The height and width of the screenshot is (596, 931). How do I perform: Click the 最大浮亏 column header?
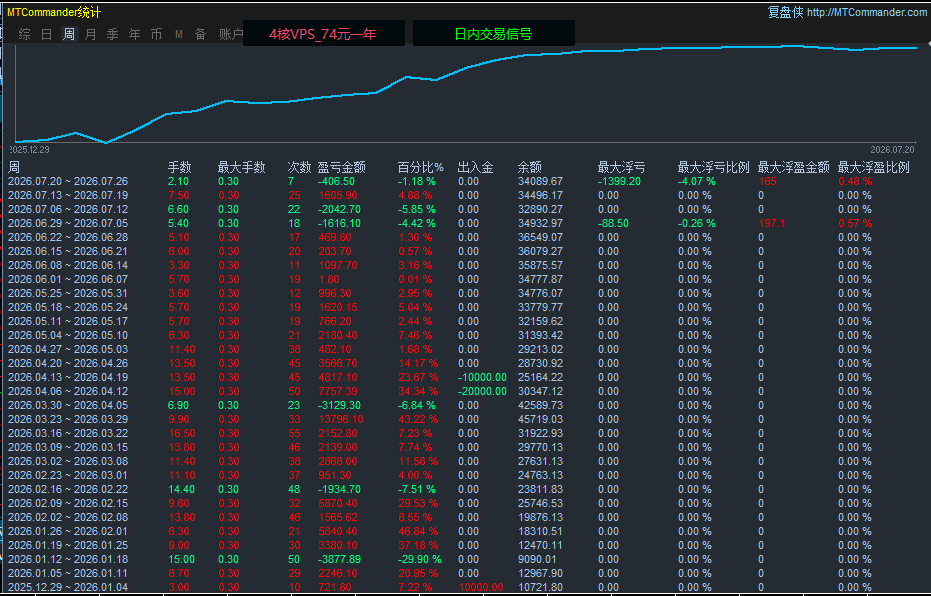click(621, 167)
